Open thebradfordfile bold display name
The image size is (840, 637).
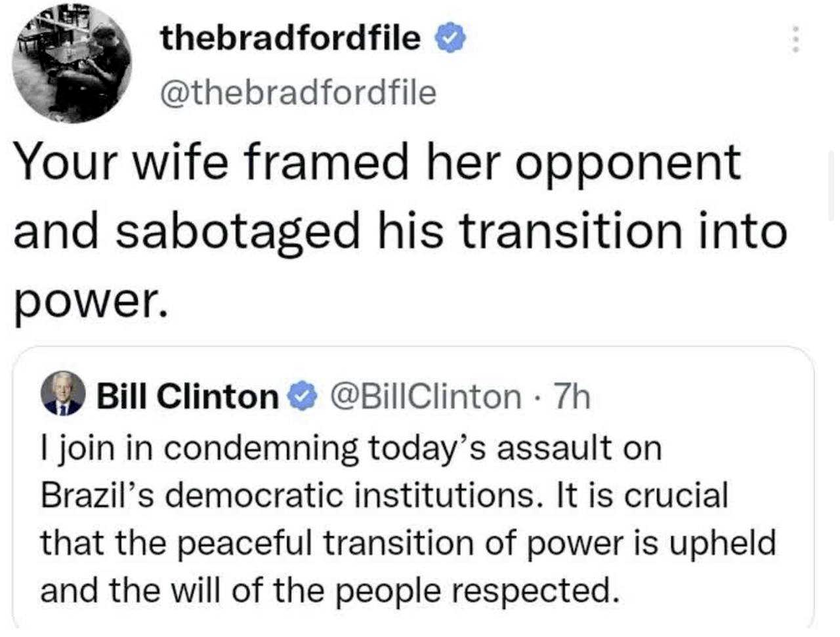291,38
